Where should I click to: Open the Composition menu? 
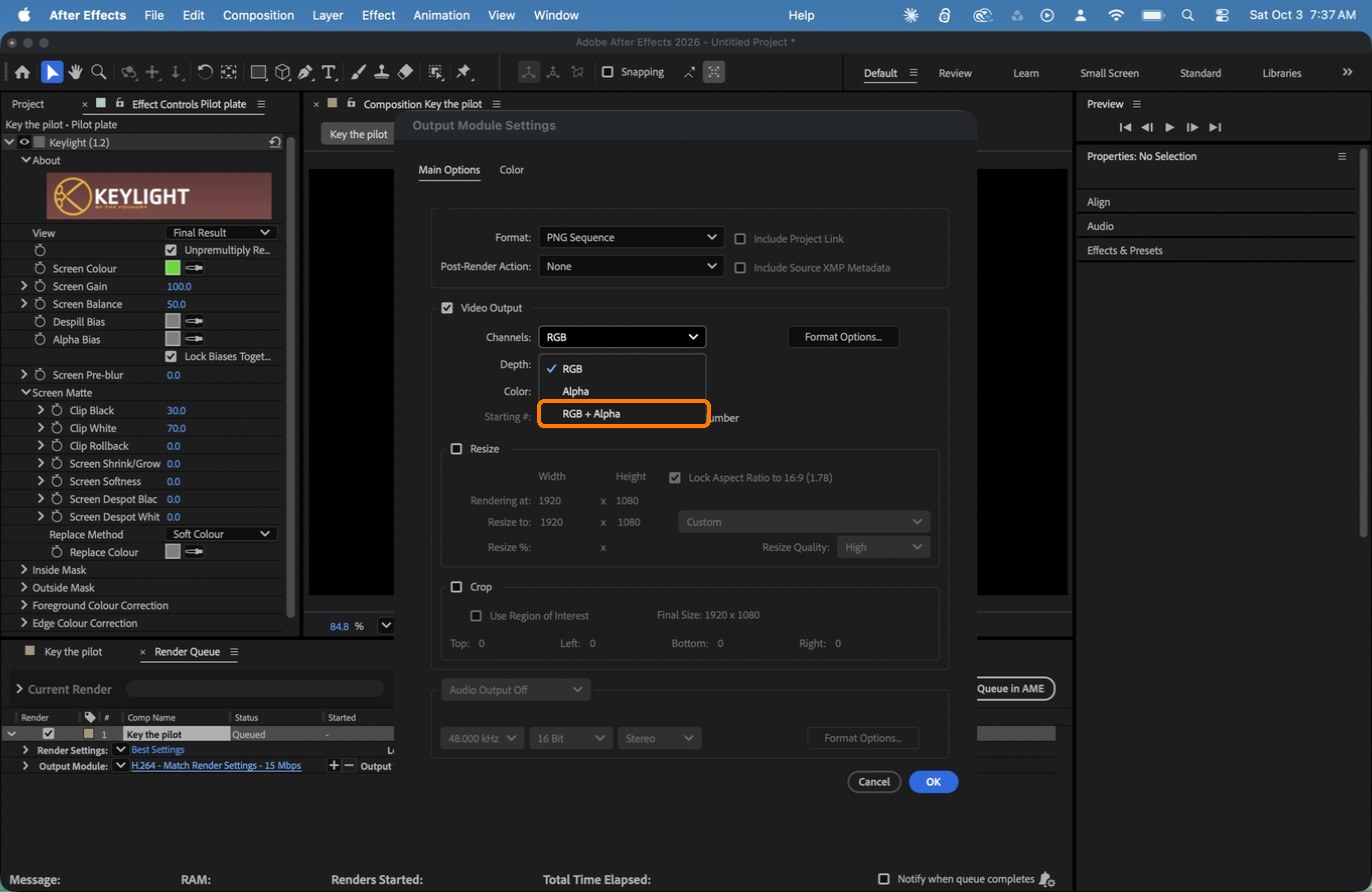(258, 15)
